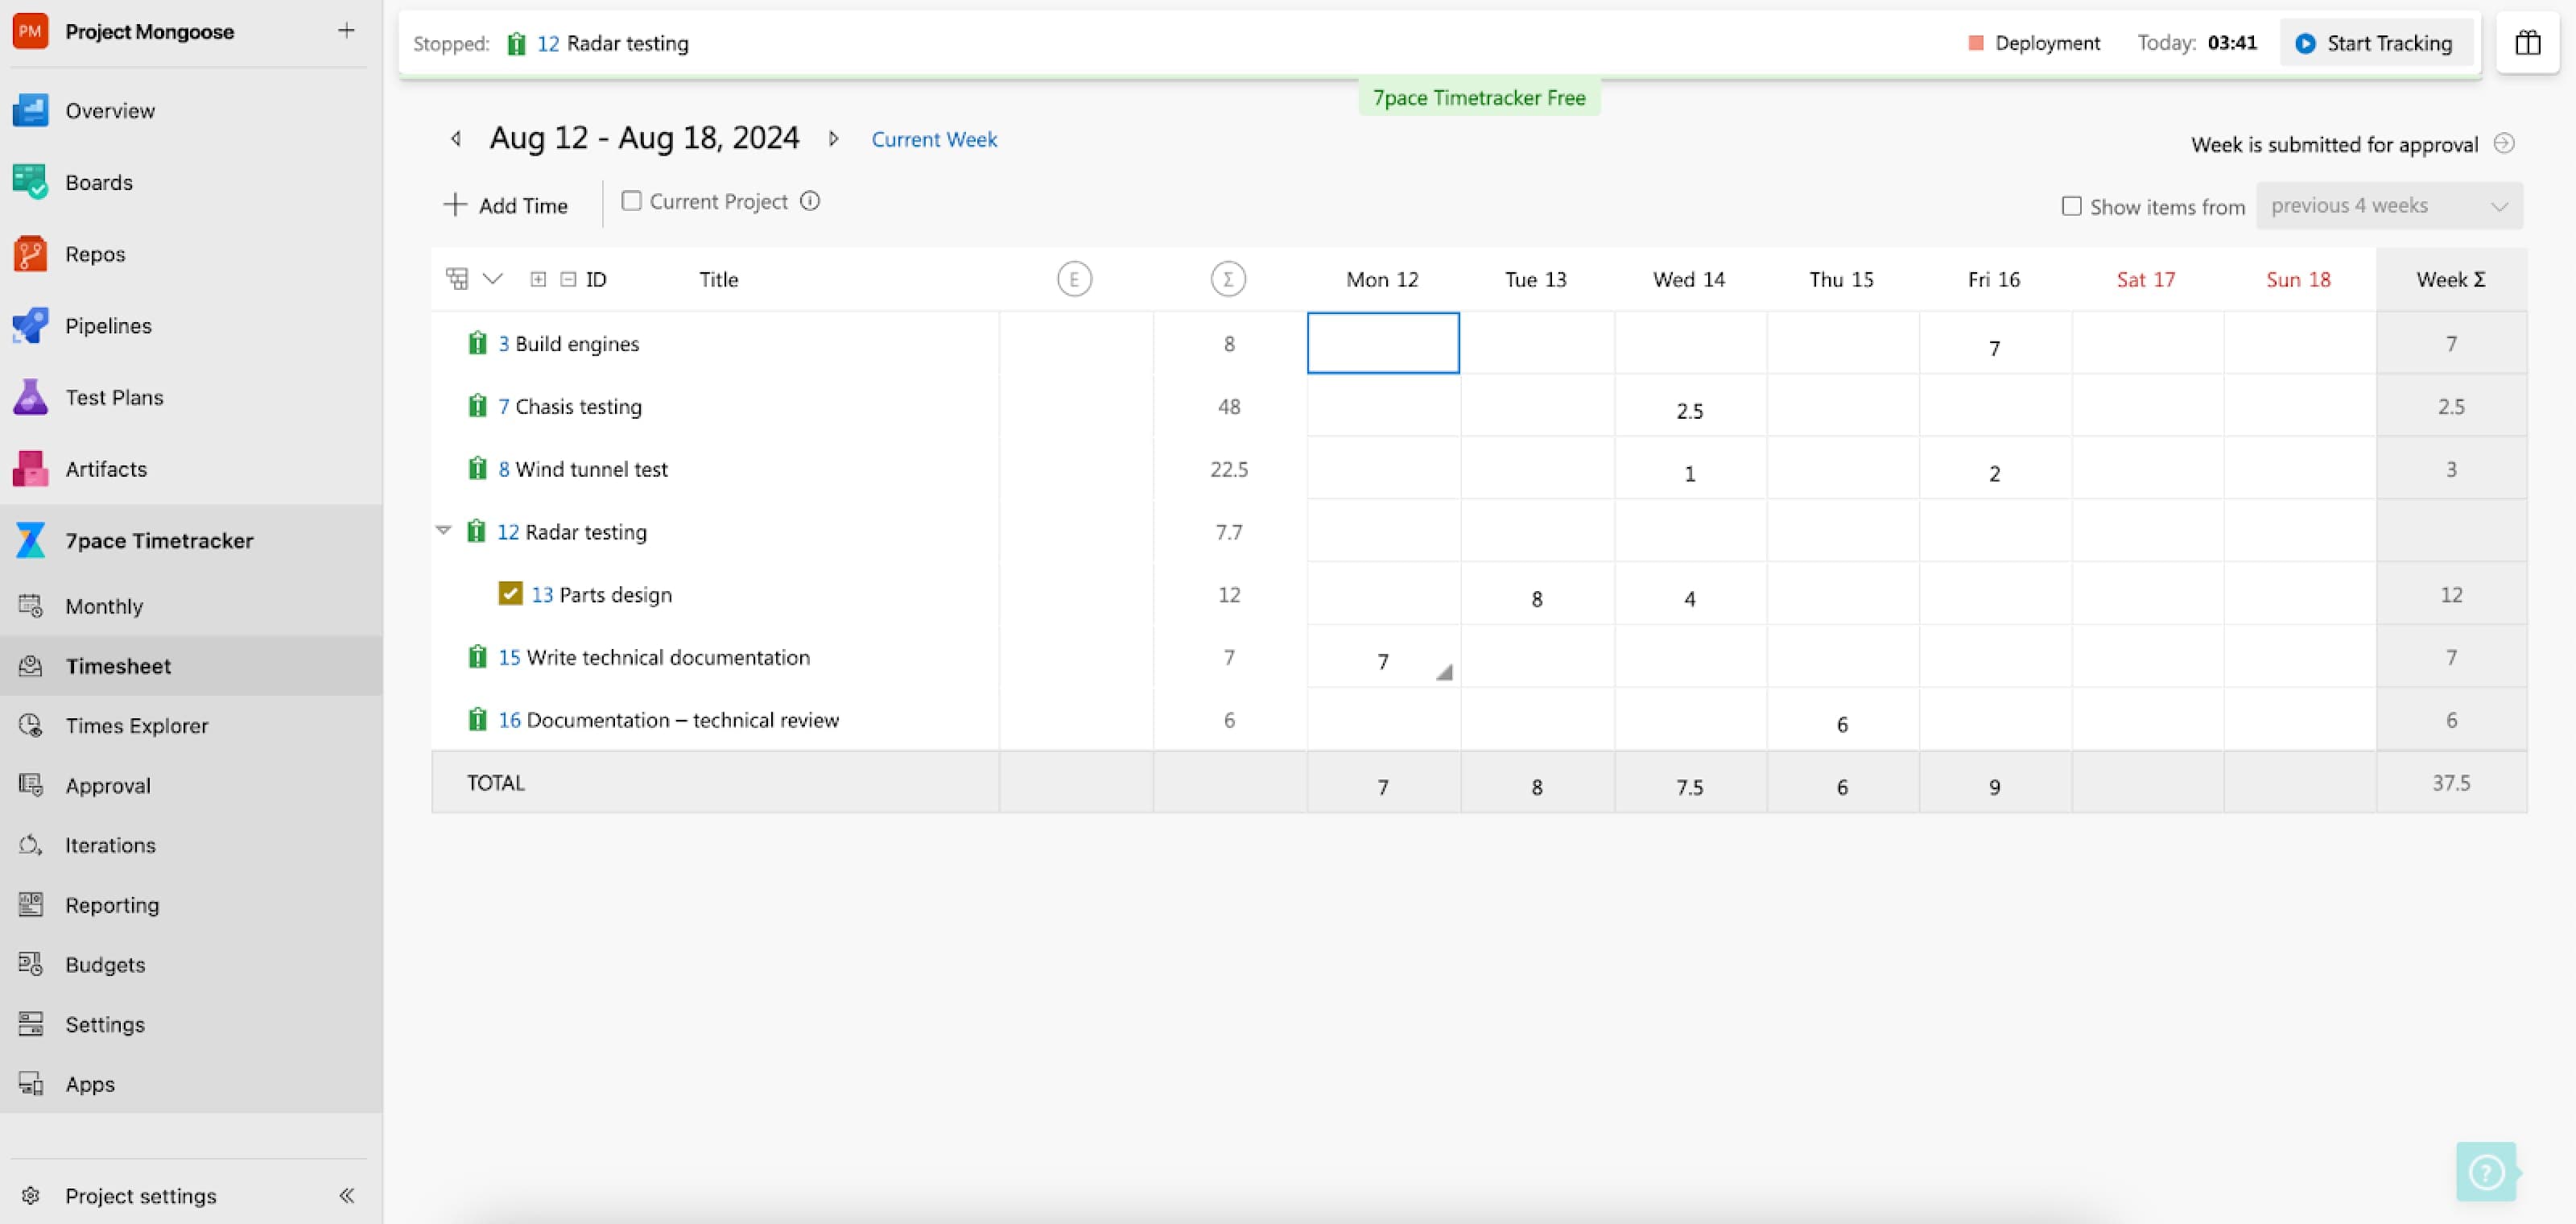
Task: Click the Test Plans flask icon
Action: tap(30, 397)
